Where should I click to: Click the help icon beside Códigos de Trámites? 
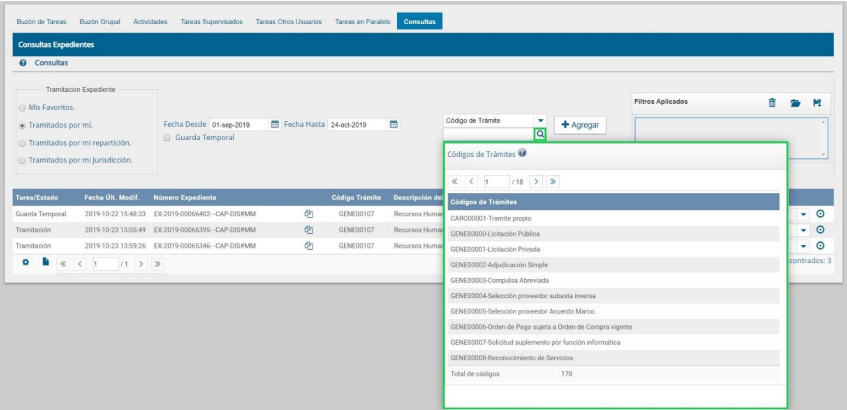[x=523, y=154]
